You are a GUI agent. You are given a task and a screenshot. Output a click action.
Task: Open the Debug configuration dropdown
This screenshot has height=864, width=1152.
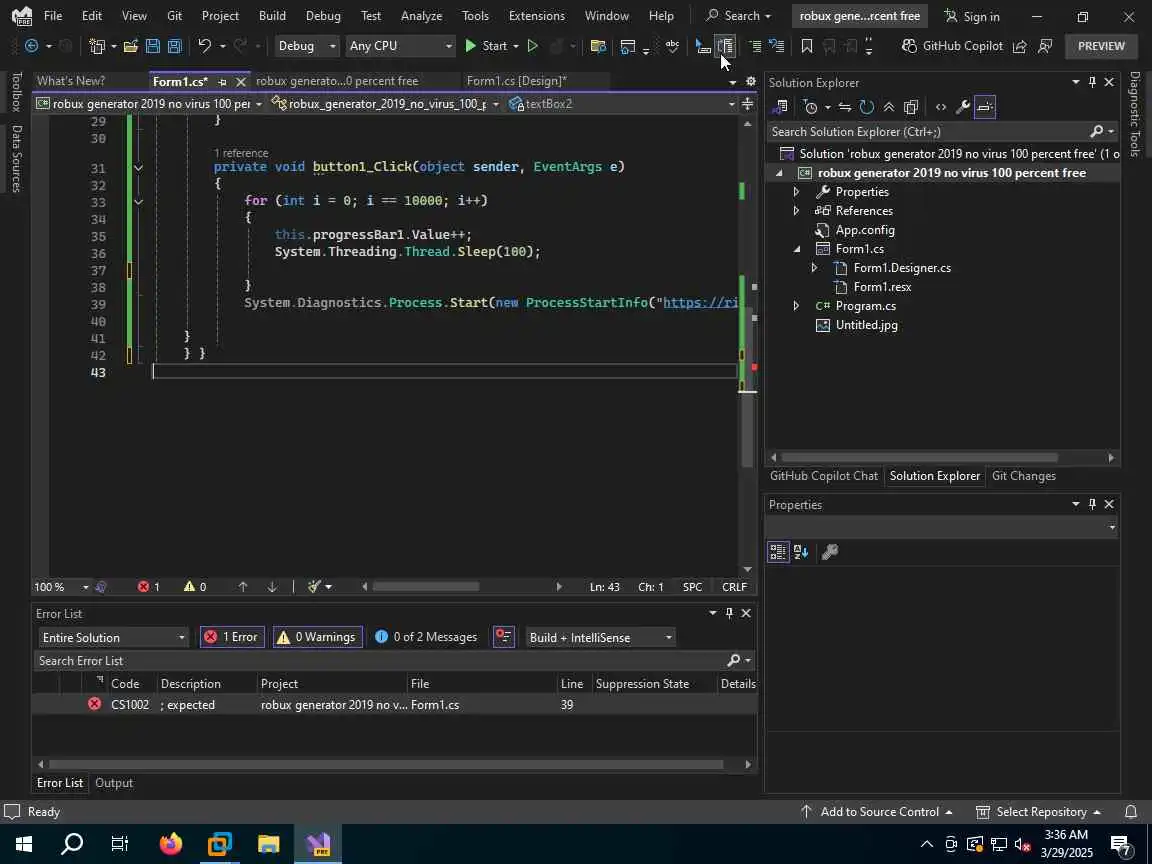(306, 46)
